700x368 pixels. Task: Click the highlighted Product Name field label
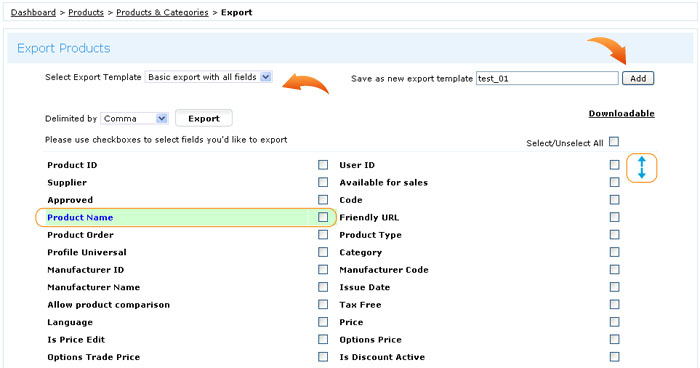[80, 217]
